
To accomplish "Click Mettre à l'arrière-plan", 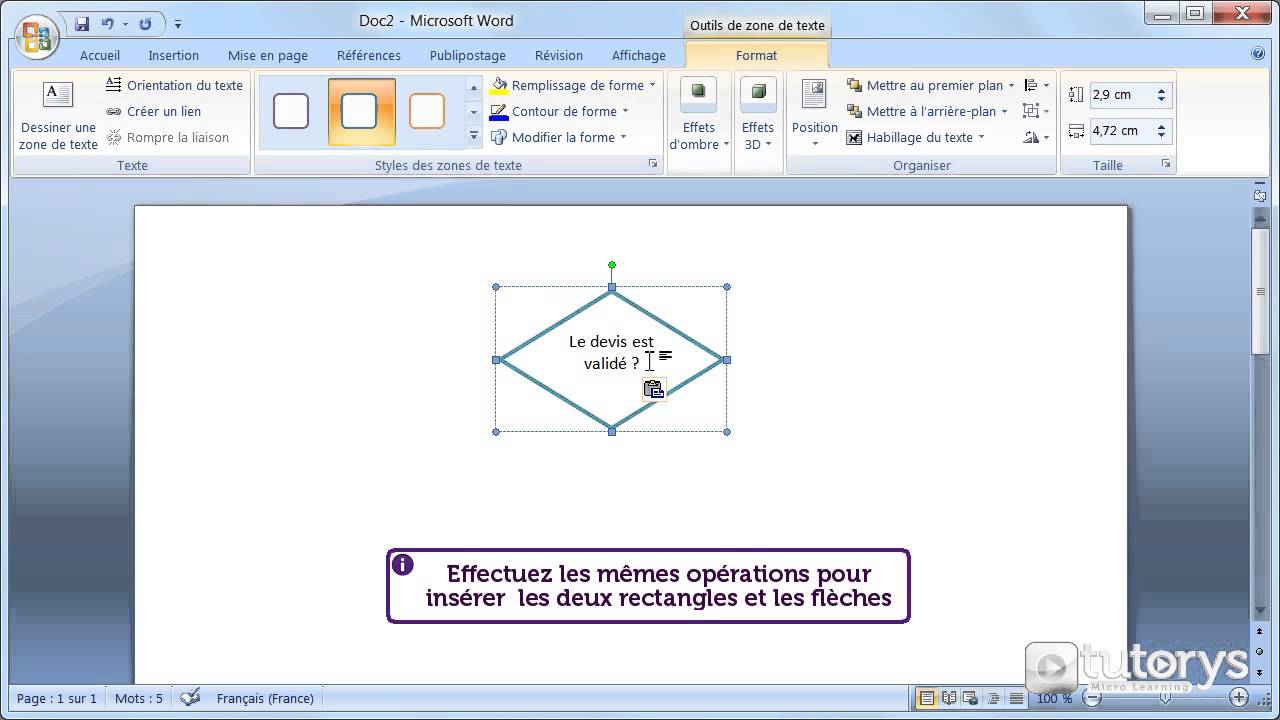I will point(921,111).
